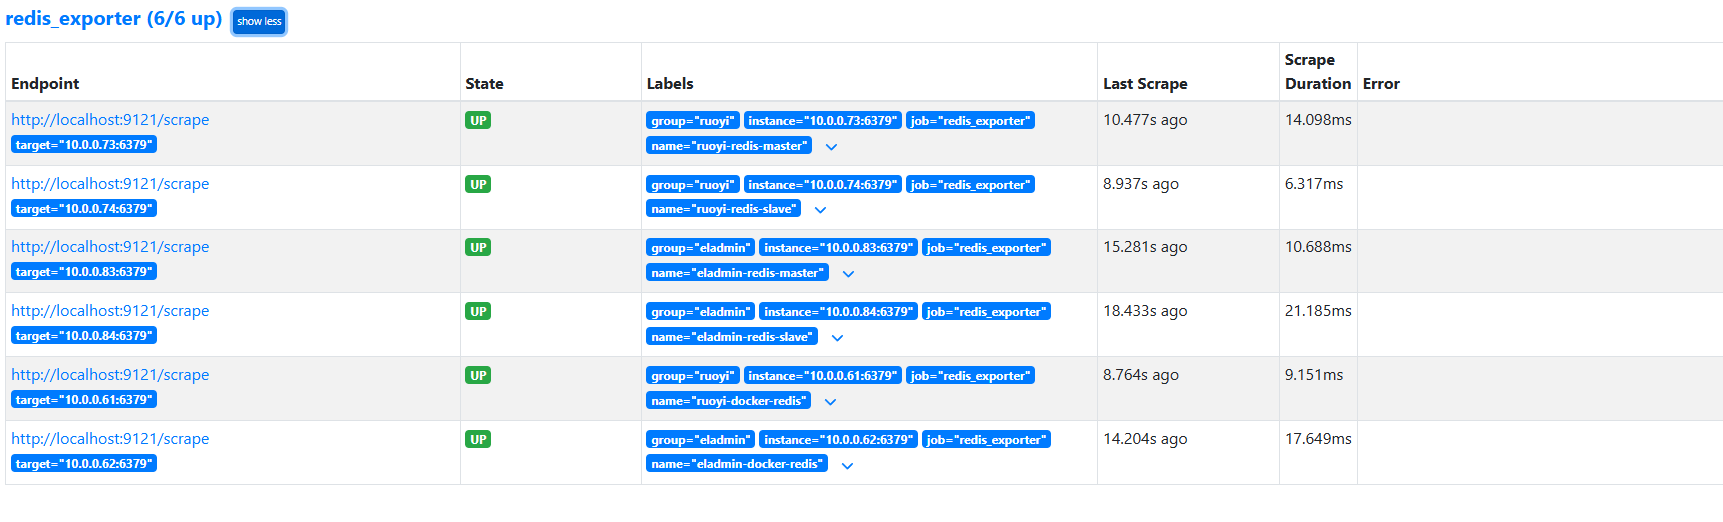
Task: Click the 'show less' button
Action: [x=259, y=22]
